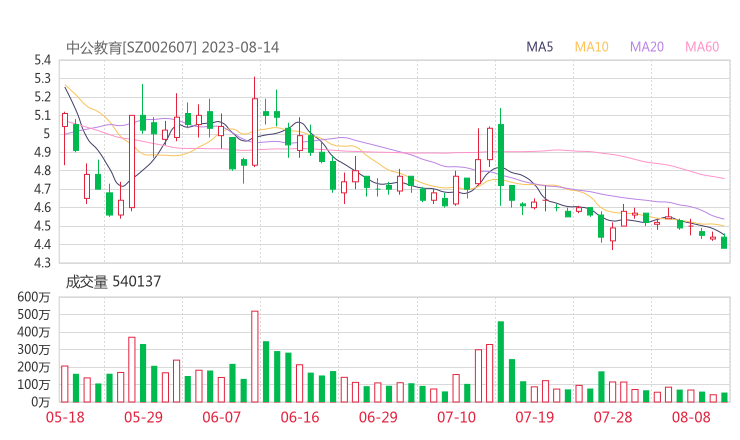
Task: Click the 300万 volume axis label
Action: 34,349
